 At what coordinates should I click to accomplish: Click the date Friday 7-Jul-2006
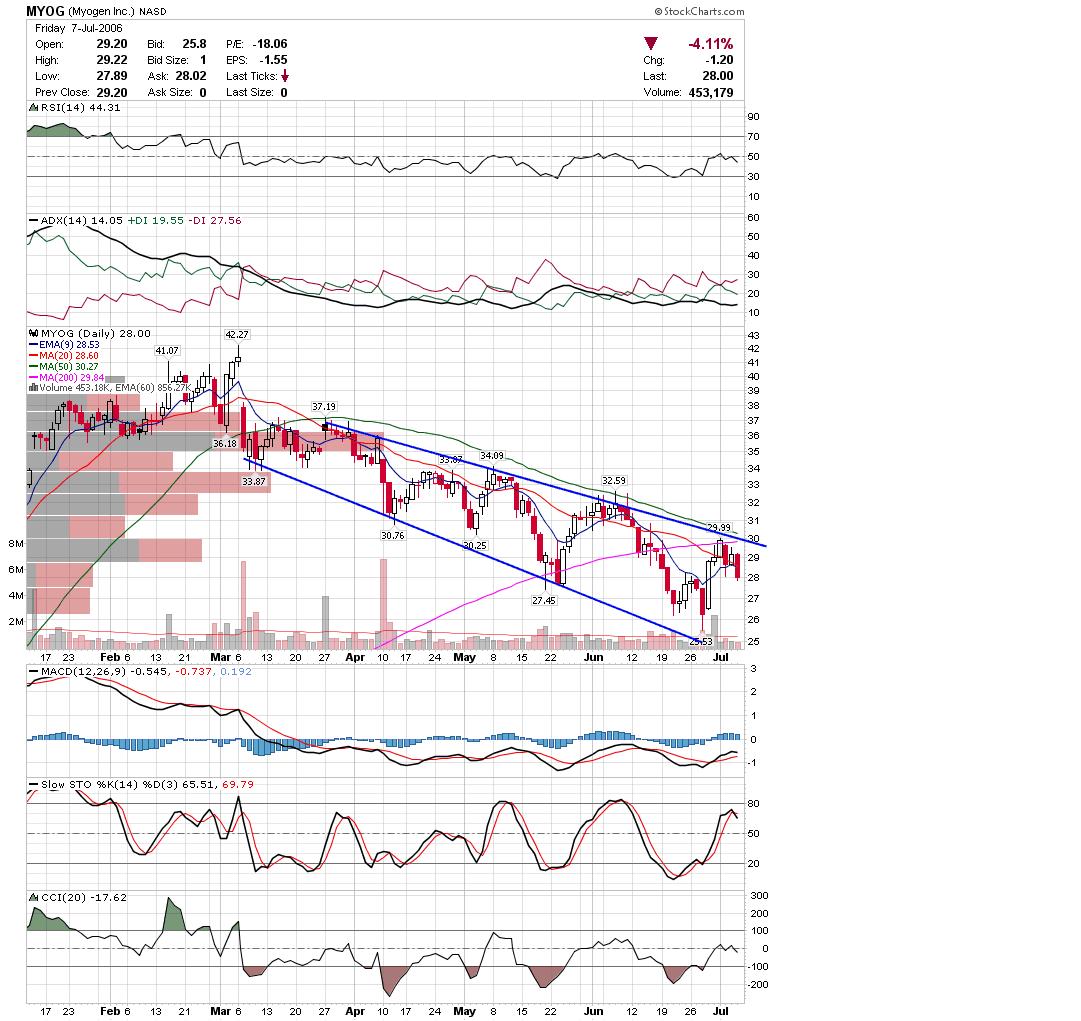point(79,28)
